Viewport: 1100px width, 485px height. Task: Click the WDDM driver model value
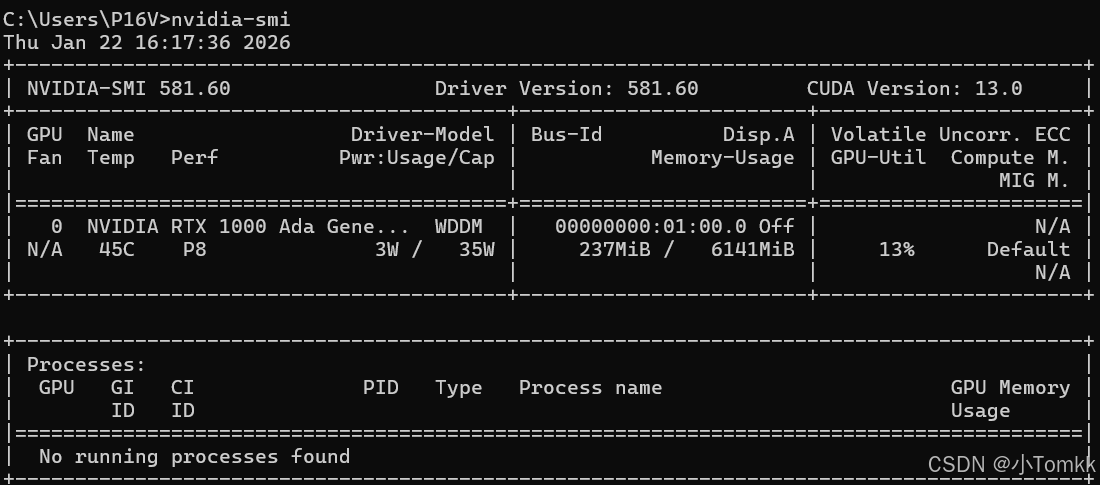(459, 226)
